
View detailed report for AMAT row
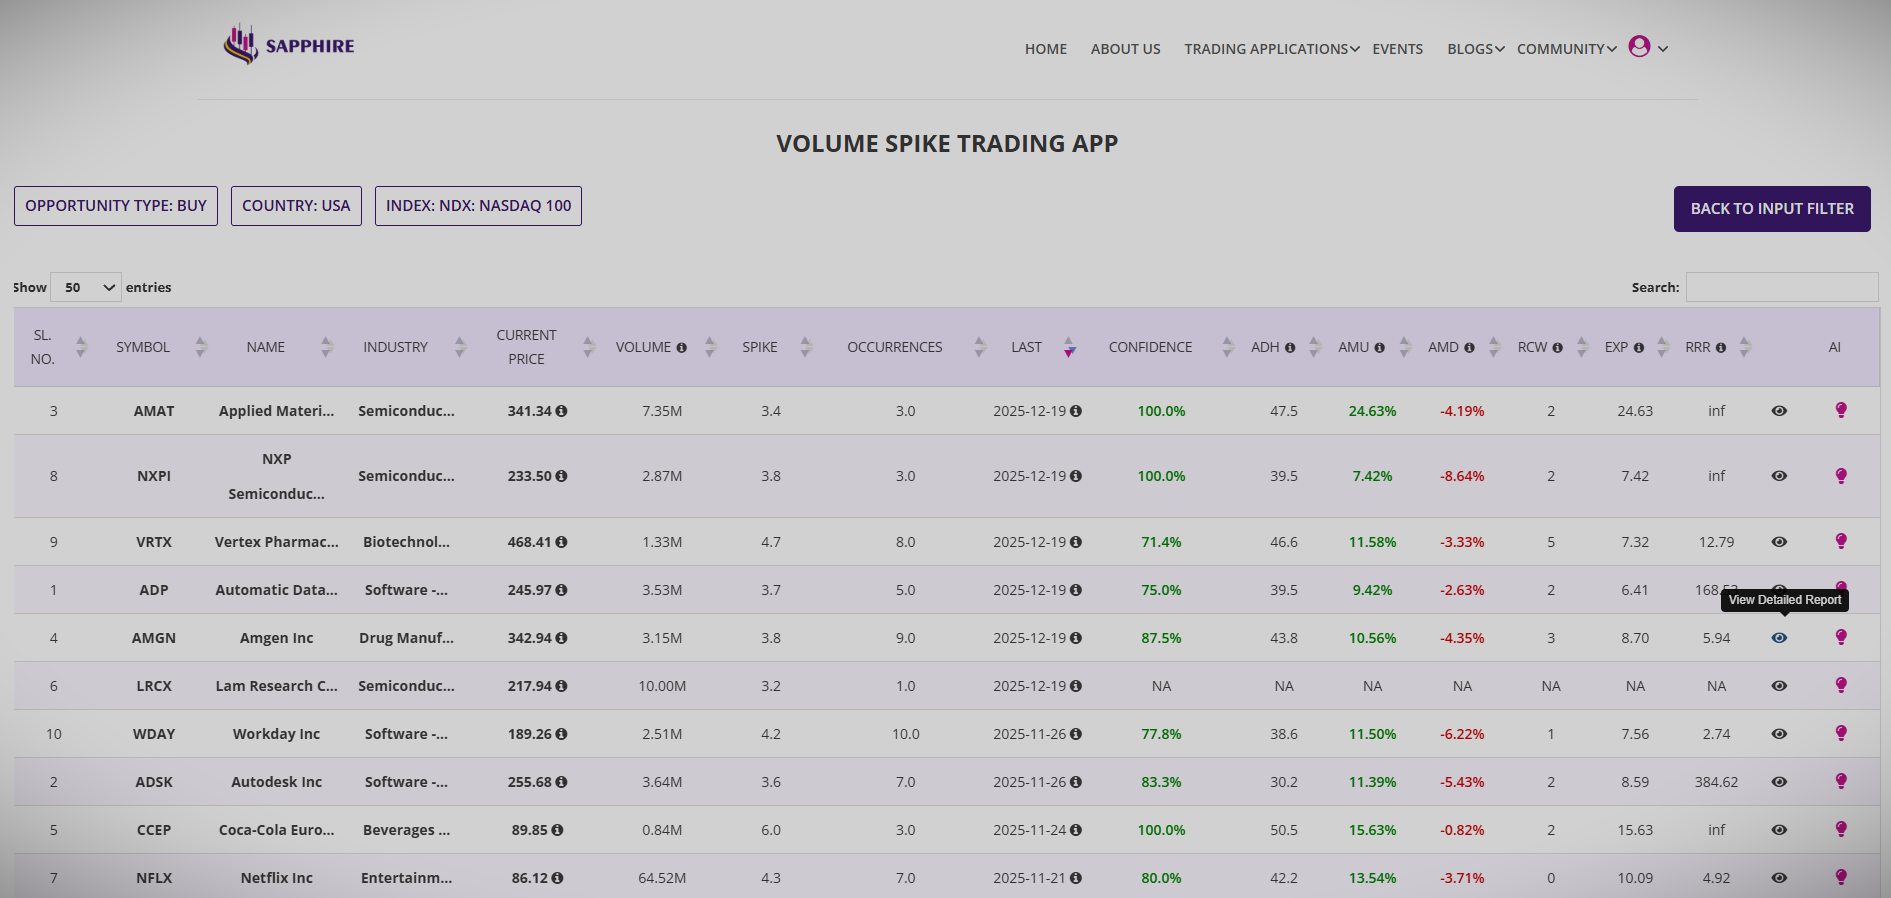pos(1779,411)
